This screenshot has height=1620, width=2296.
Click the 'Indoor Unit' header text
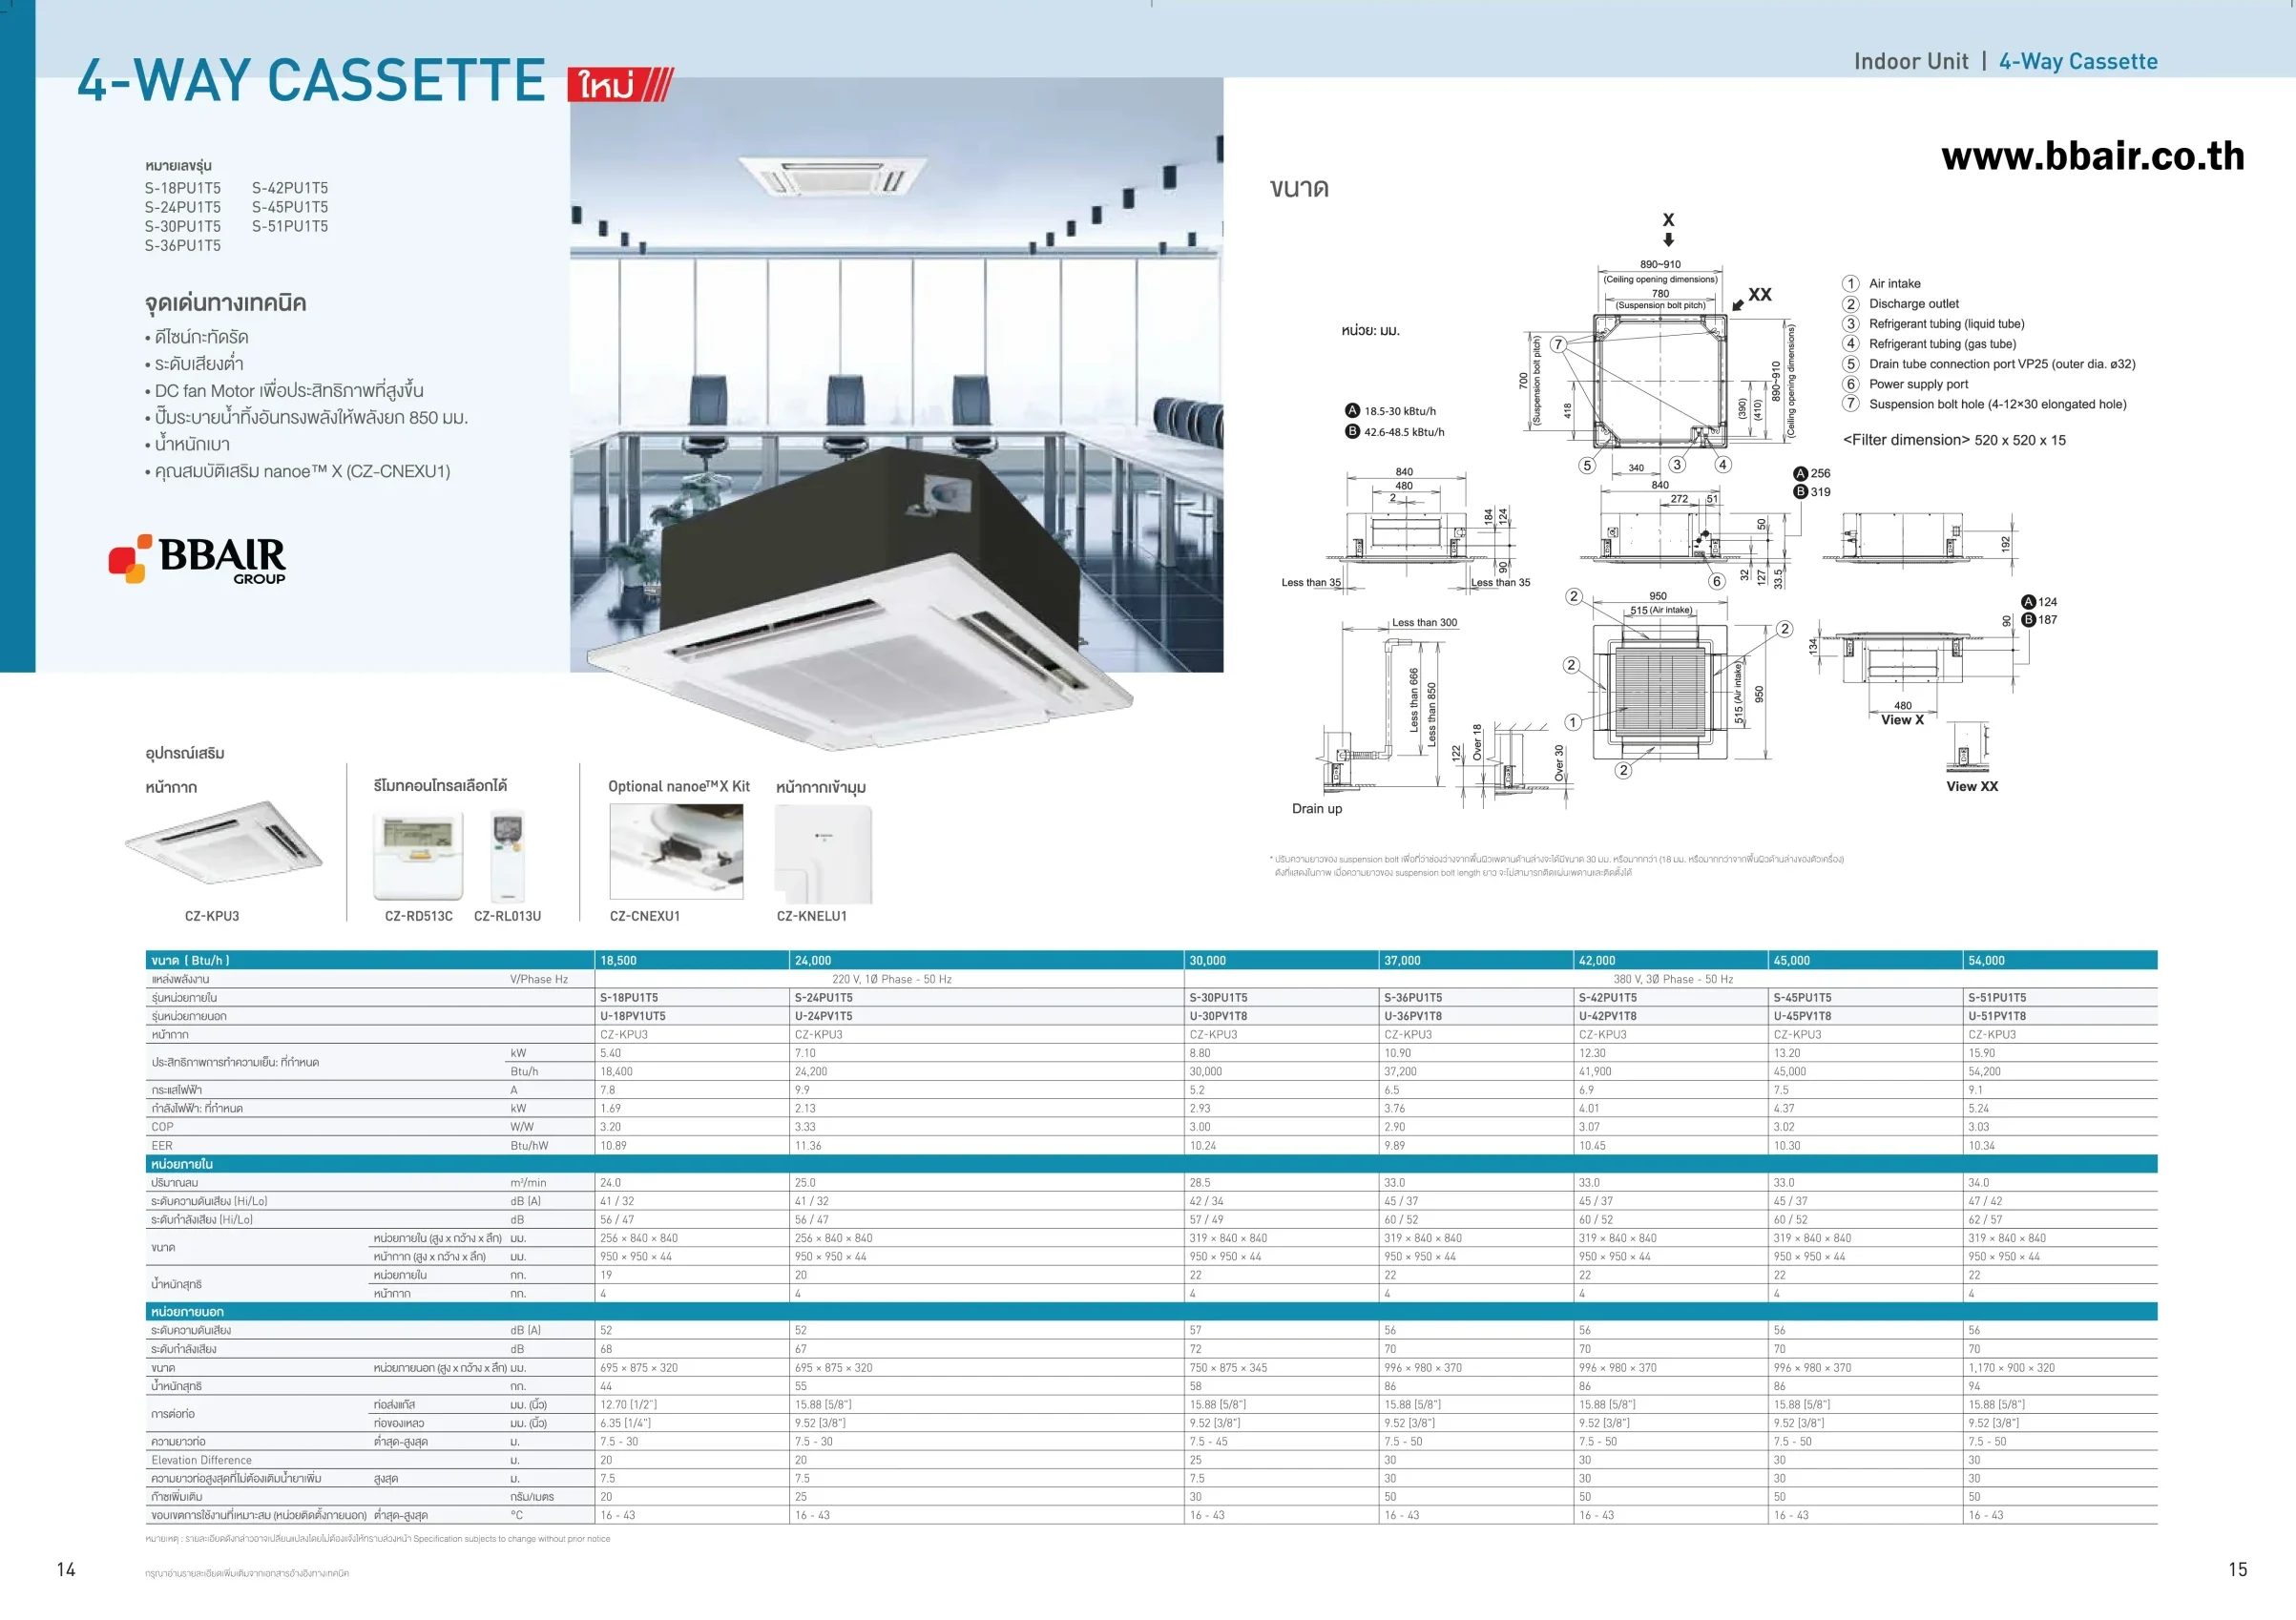[1910, 62]
